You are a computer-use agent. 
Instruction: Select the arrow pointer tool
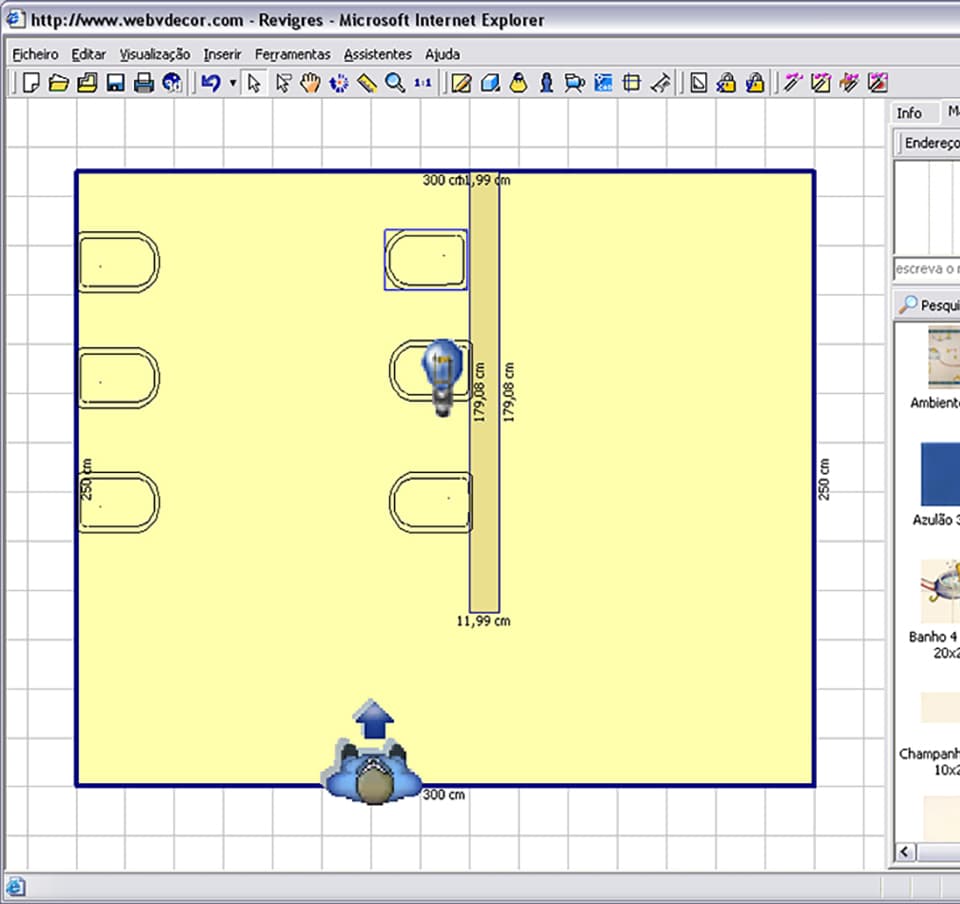254,83
